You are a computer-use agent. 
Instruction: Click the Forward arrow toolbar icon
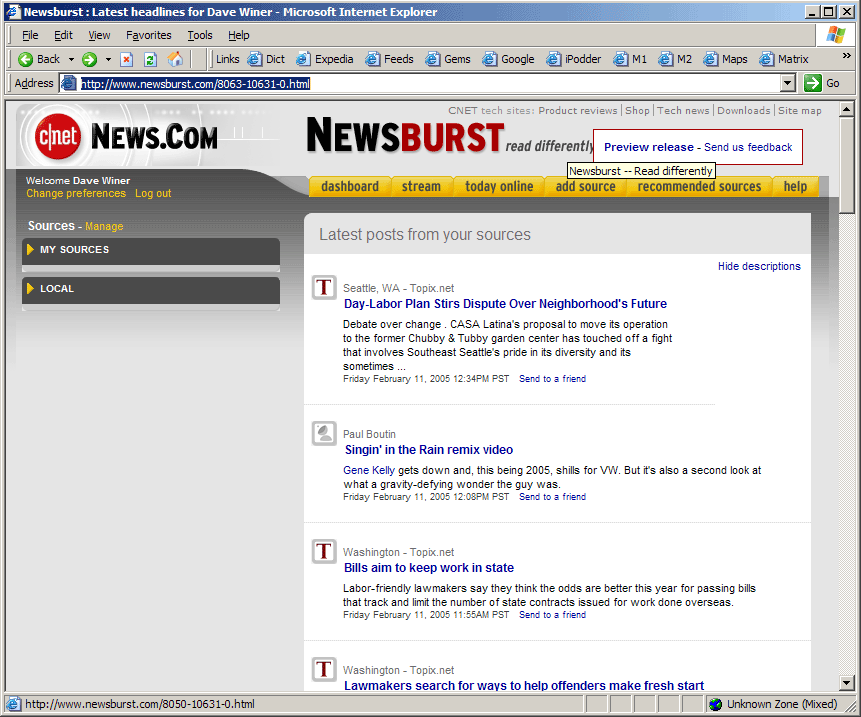pyautogui.click(x=90, y=59)
